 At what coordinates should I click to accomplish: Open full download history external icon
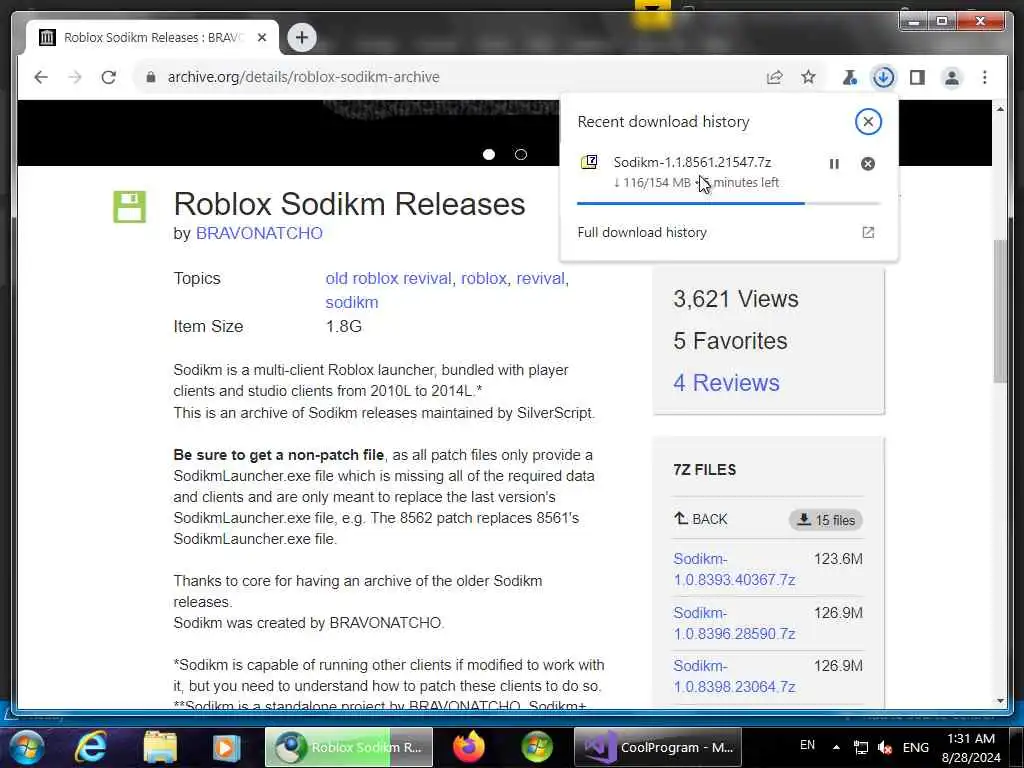pyautogui.click(x=868, y=232)
